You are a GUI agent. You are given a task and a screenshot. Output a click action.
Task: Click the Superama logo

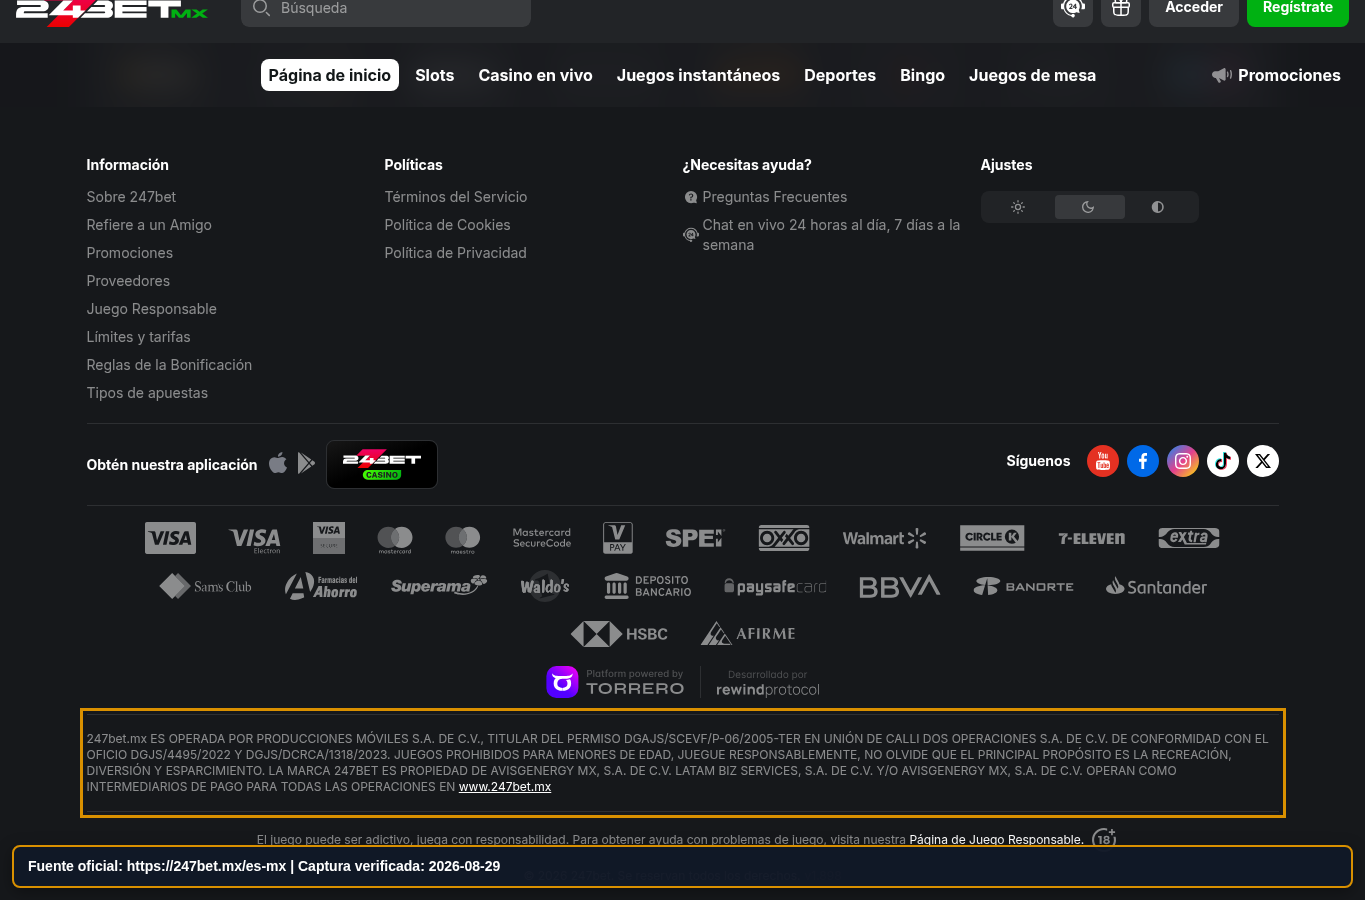point(439,586)
